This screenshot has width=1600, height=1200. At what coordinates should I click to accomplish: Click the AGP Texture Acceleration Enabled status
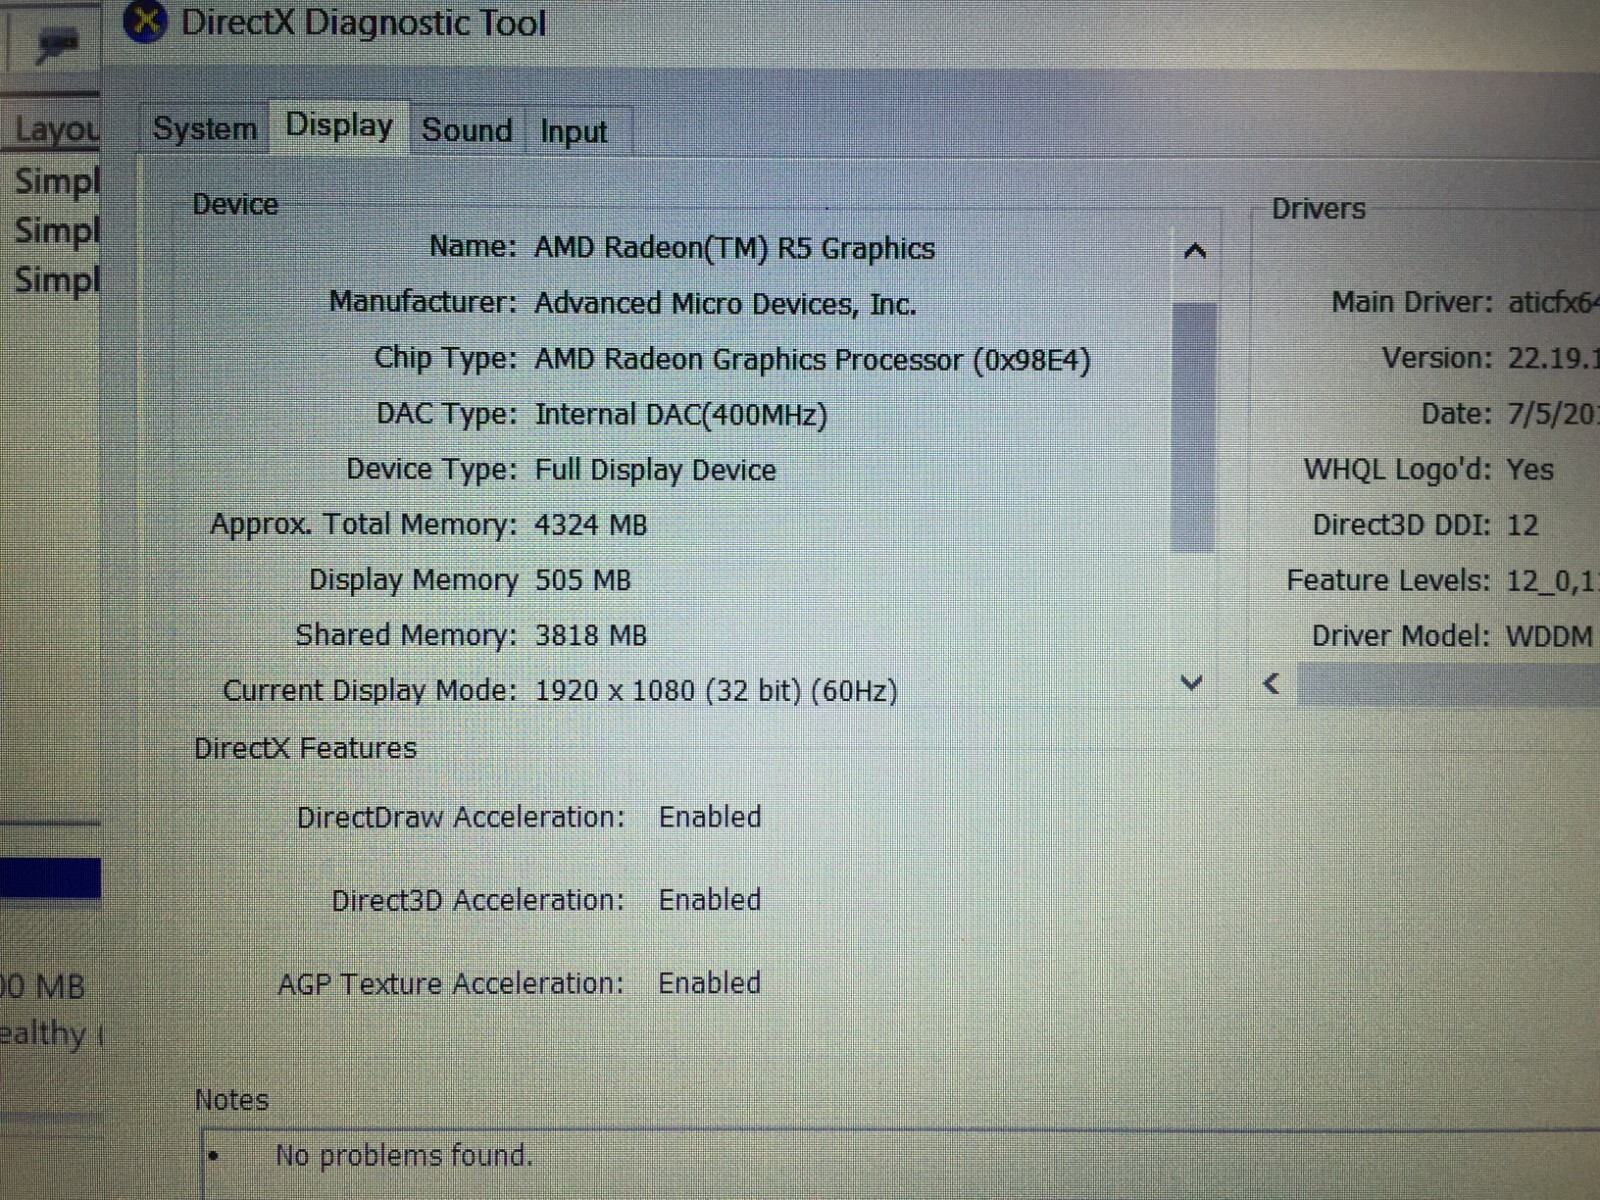709,983
